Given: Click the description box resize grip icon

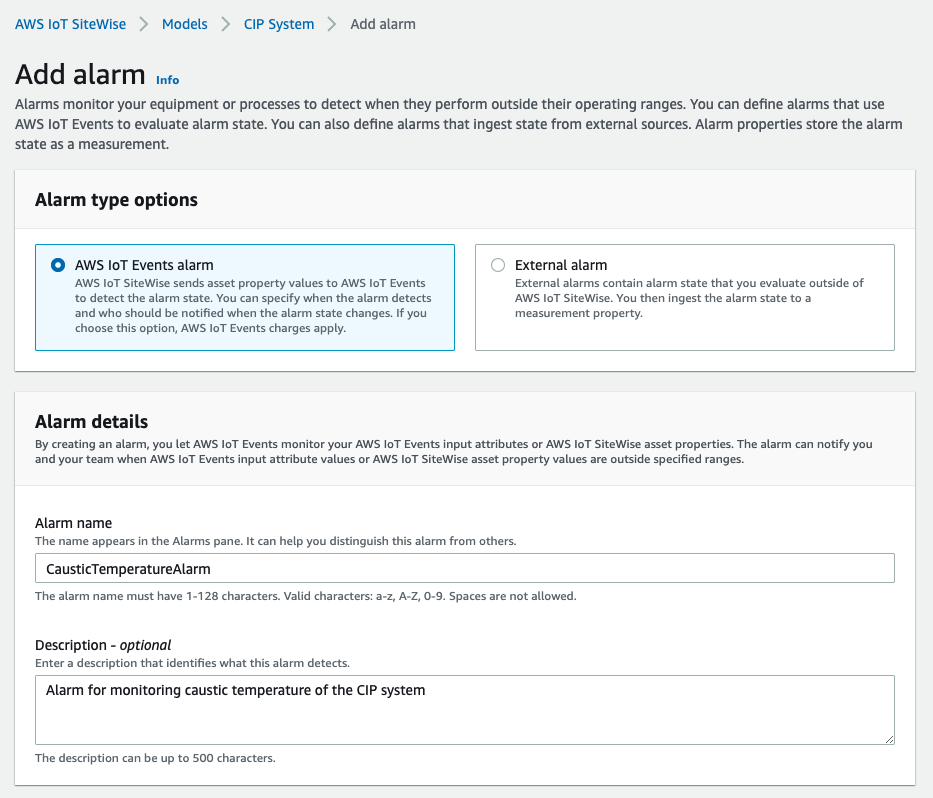Looking at the screenshot, I should click(x=889, y=738).
